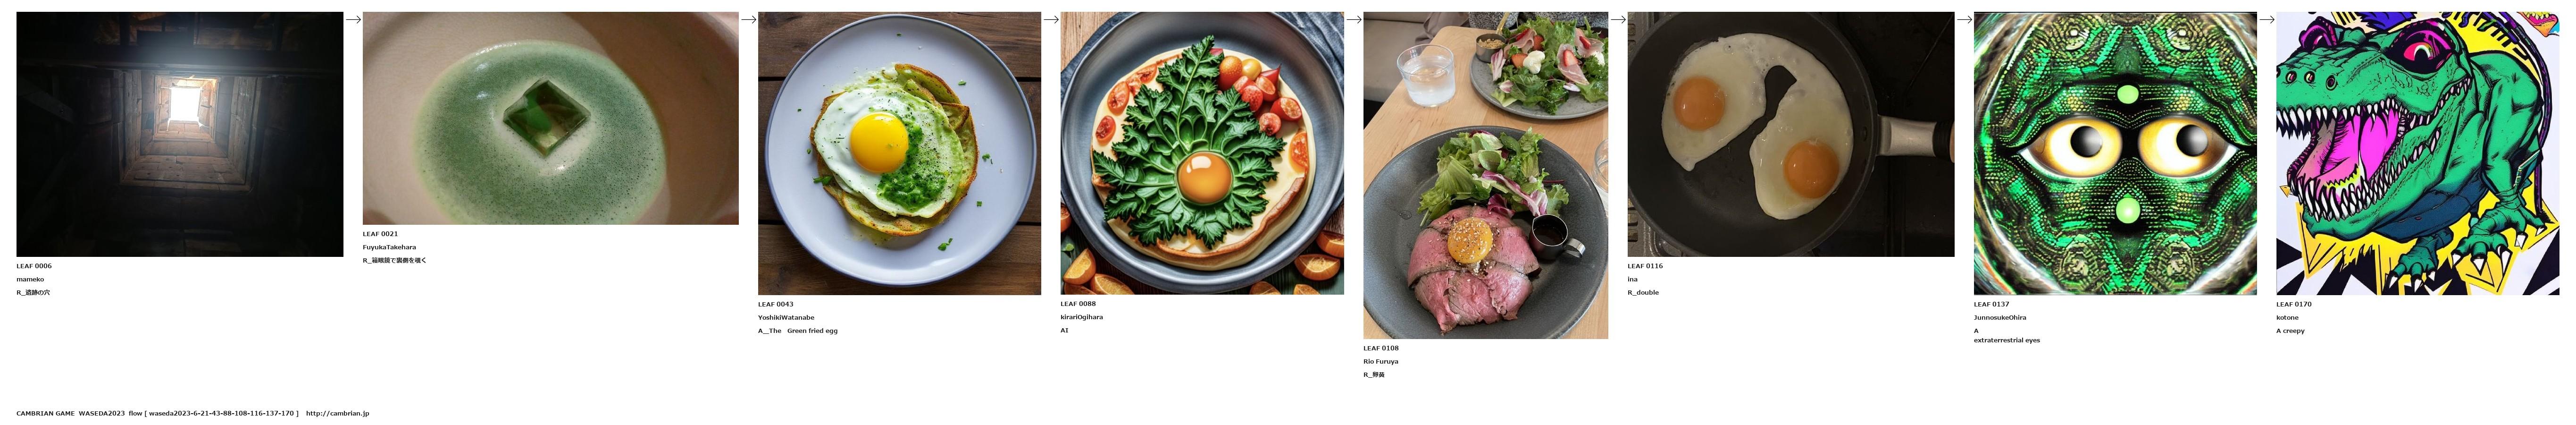Open the green fried egg image
The width and height of the screenshot is (2576, 425).
coord(899,153)
